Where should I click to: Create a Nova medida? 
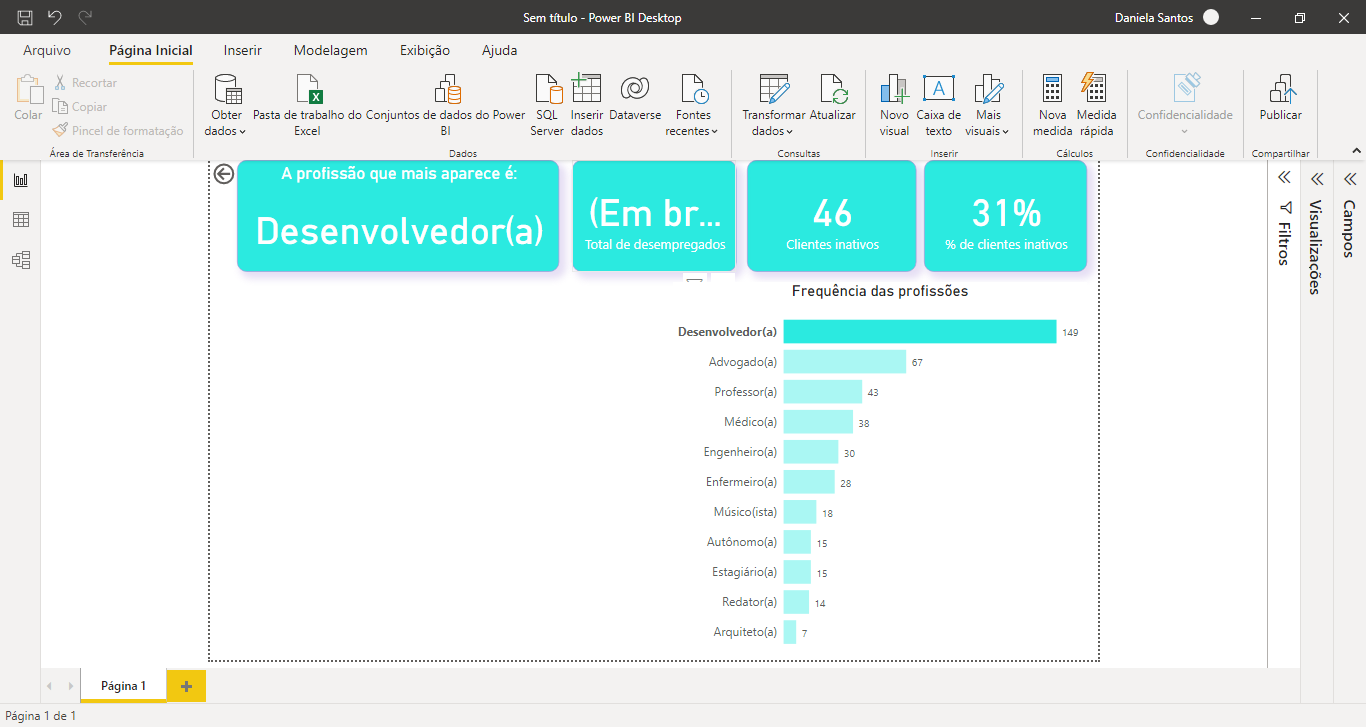1052,105
